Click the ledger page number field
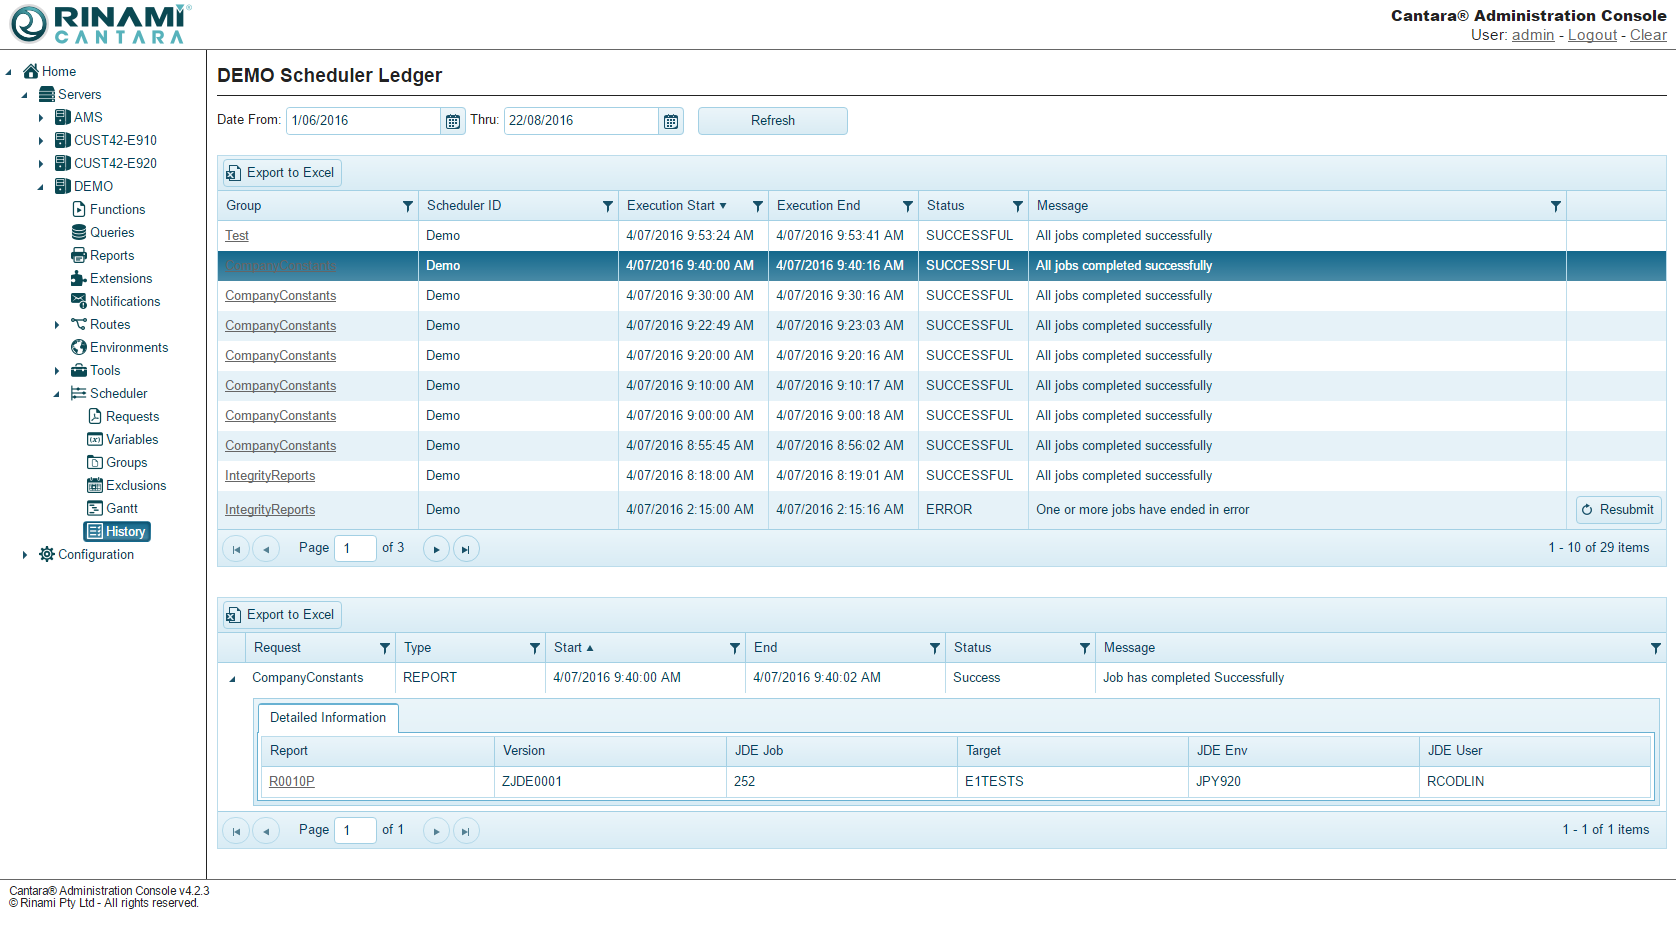The width and height of the screenshot is (1676, 929). click(354, 549)
